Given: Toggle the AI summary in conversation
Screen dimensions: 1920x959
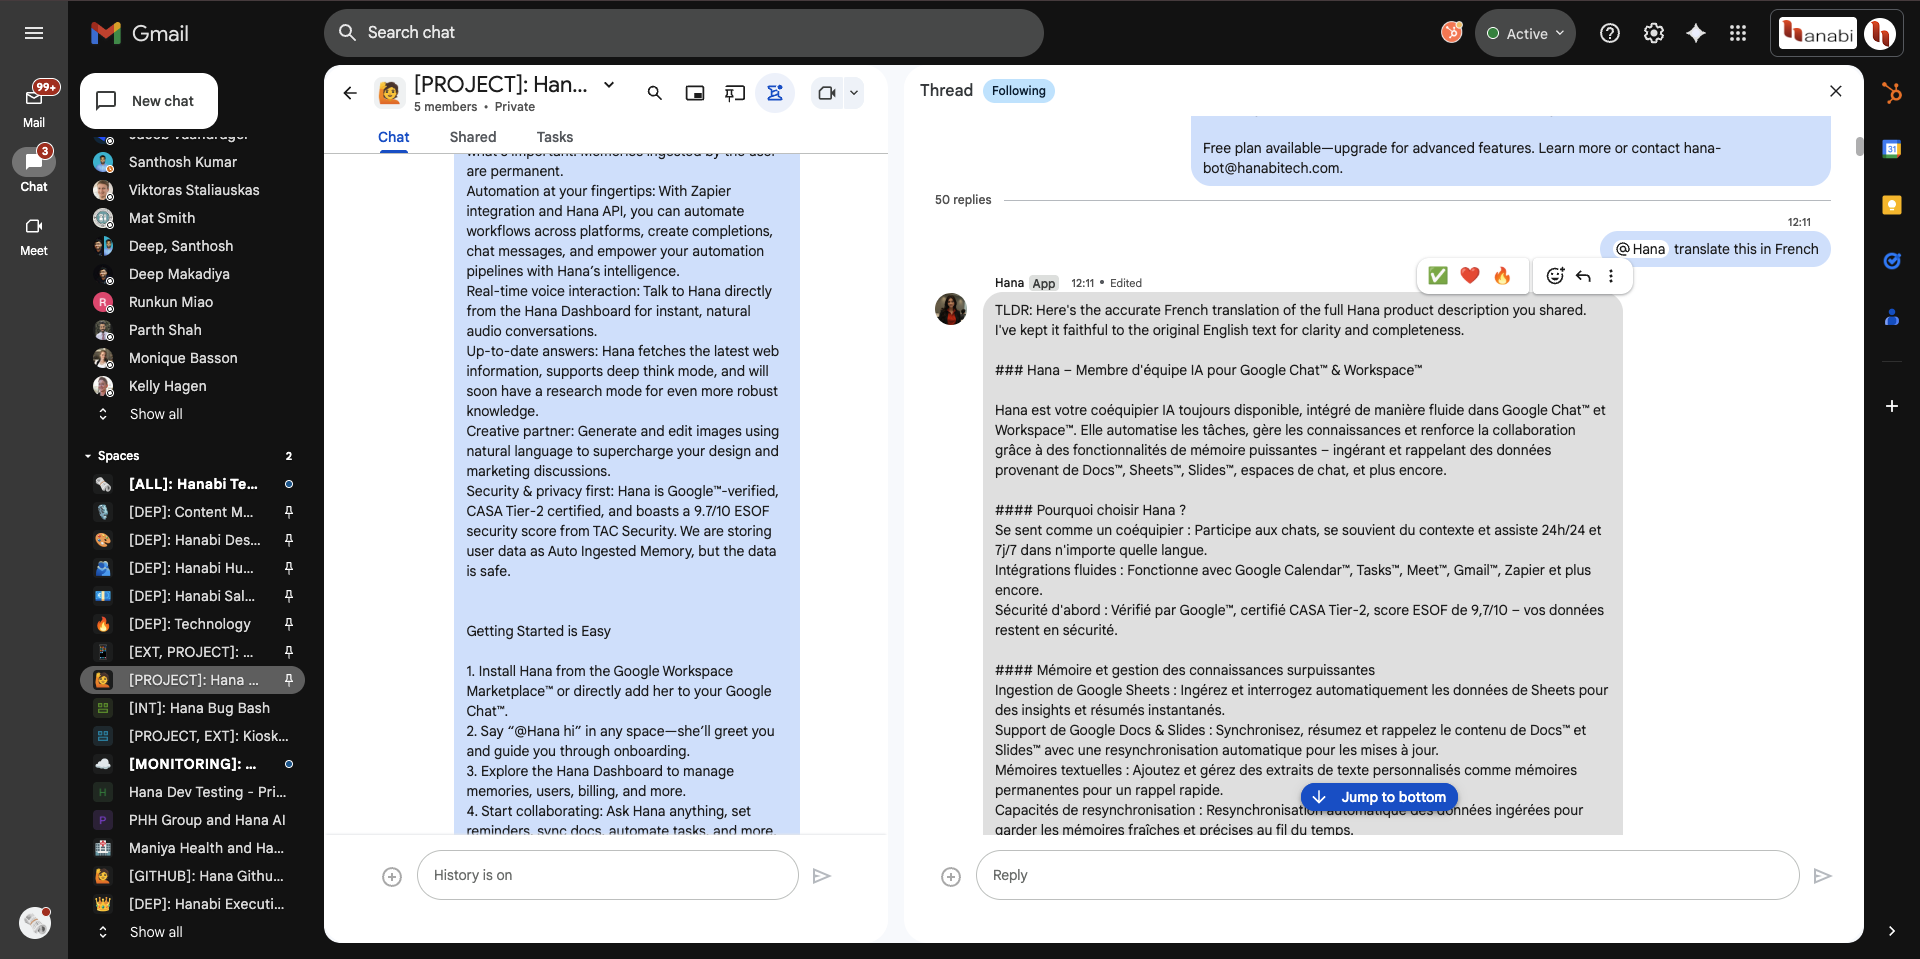Looking at the screenshot, I should pyautogui.click(x=775, y=93).
